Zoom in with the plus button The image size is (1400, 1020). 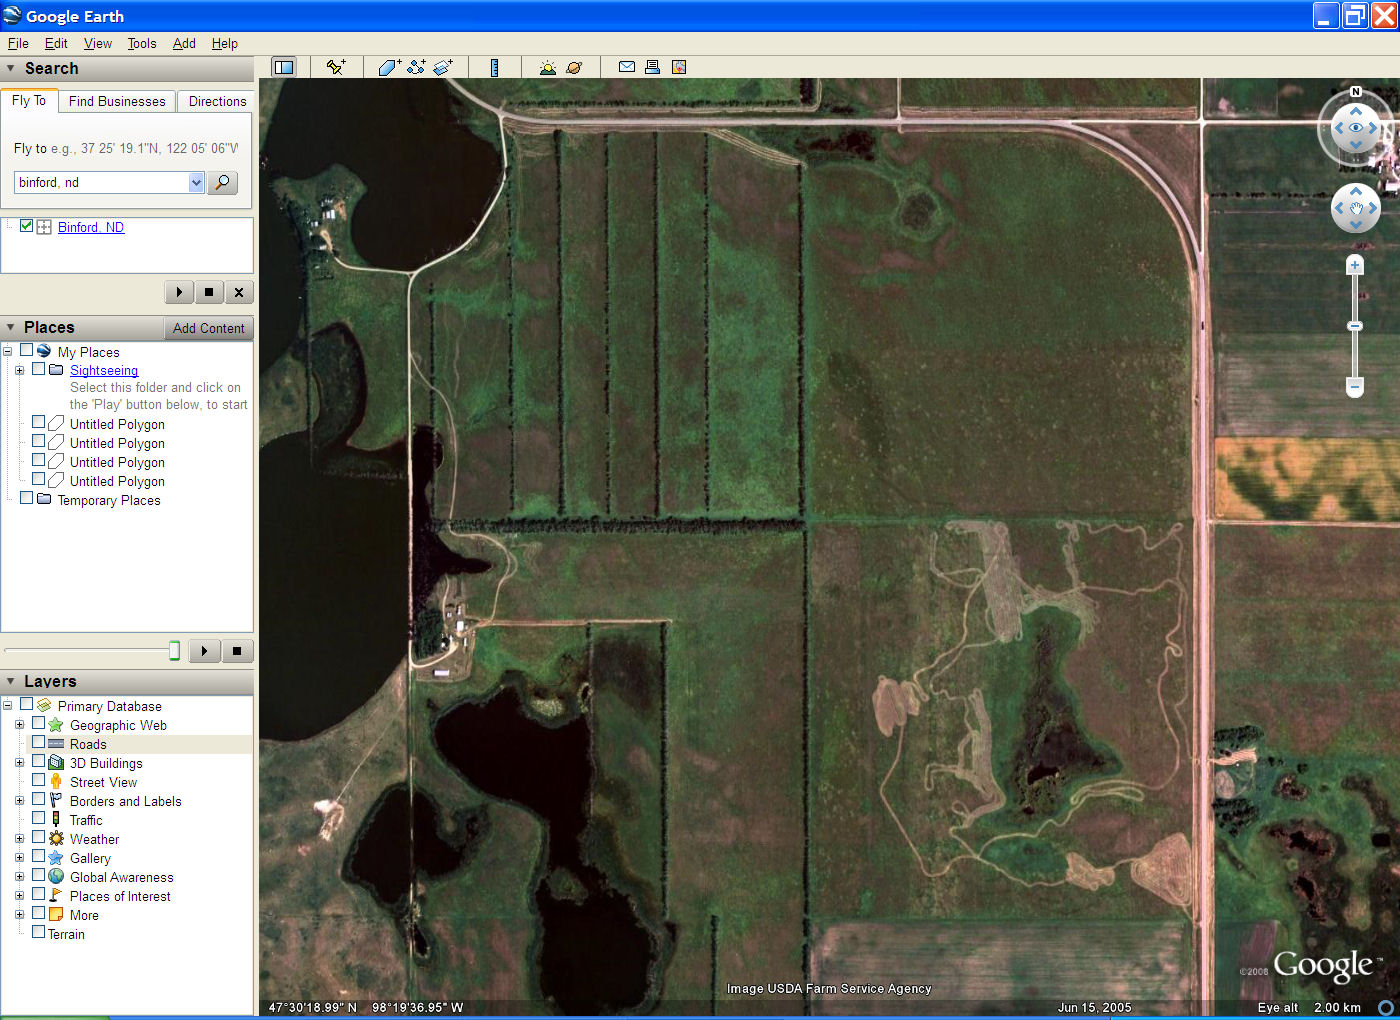click(x=1355, y=265)
